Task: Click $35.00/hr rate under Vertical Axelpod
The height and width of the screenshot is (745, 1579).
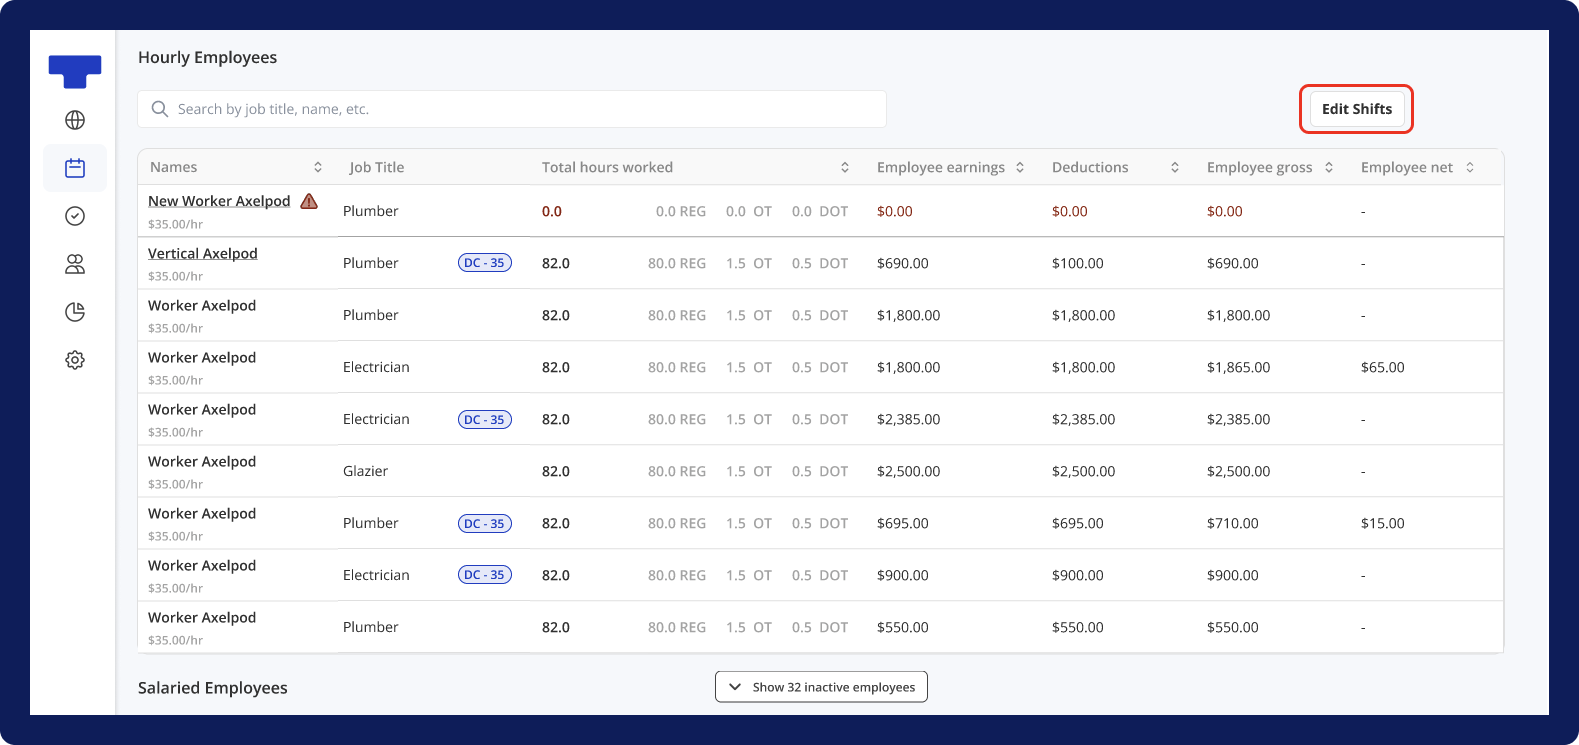Action: point(176,276)
